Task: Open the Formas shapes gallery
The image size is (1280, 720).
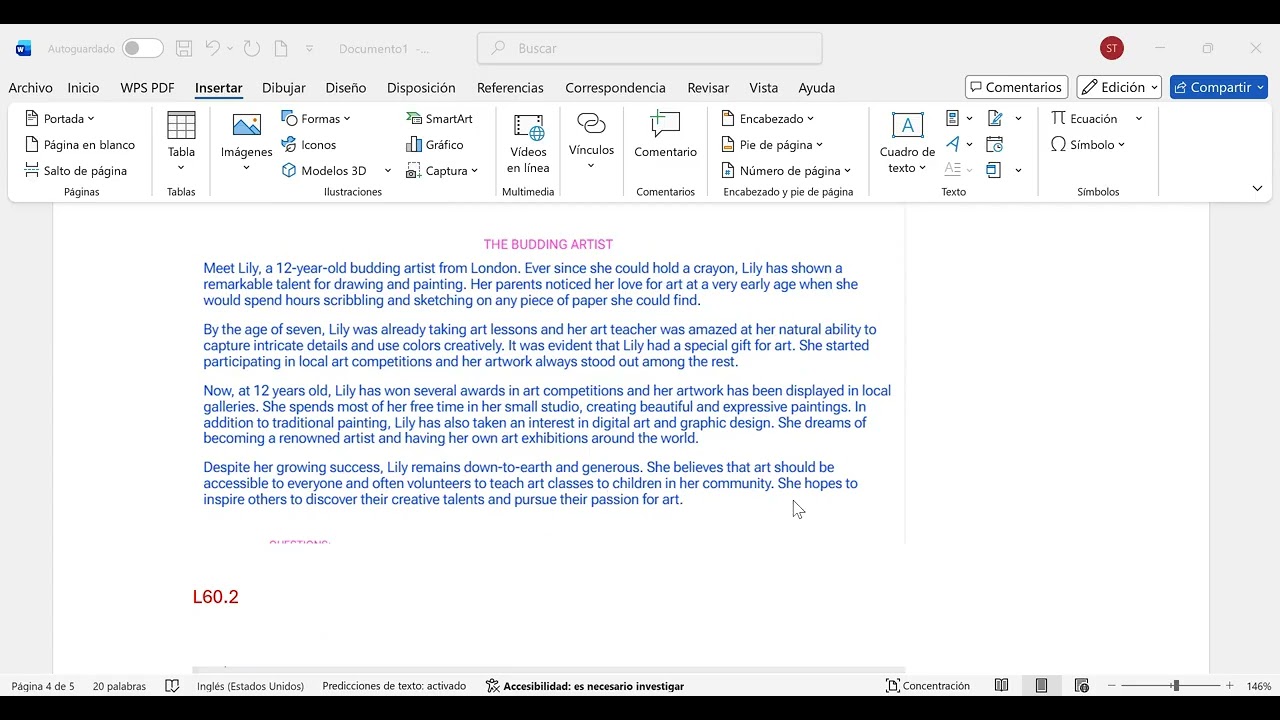Action: (316, 118)
